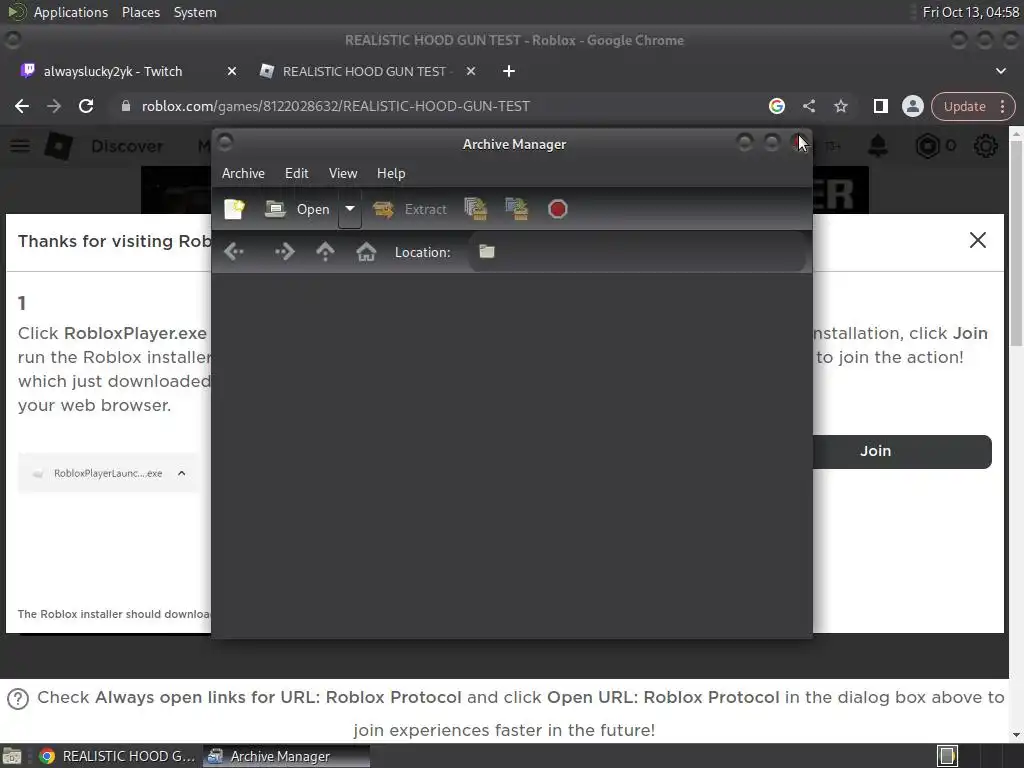Click the Extract toolbar button
The image size is (1024, 768).
(410, 209)
